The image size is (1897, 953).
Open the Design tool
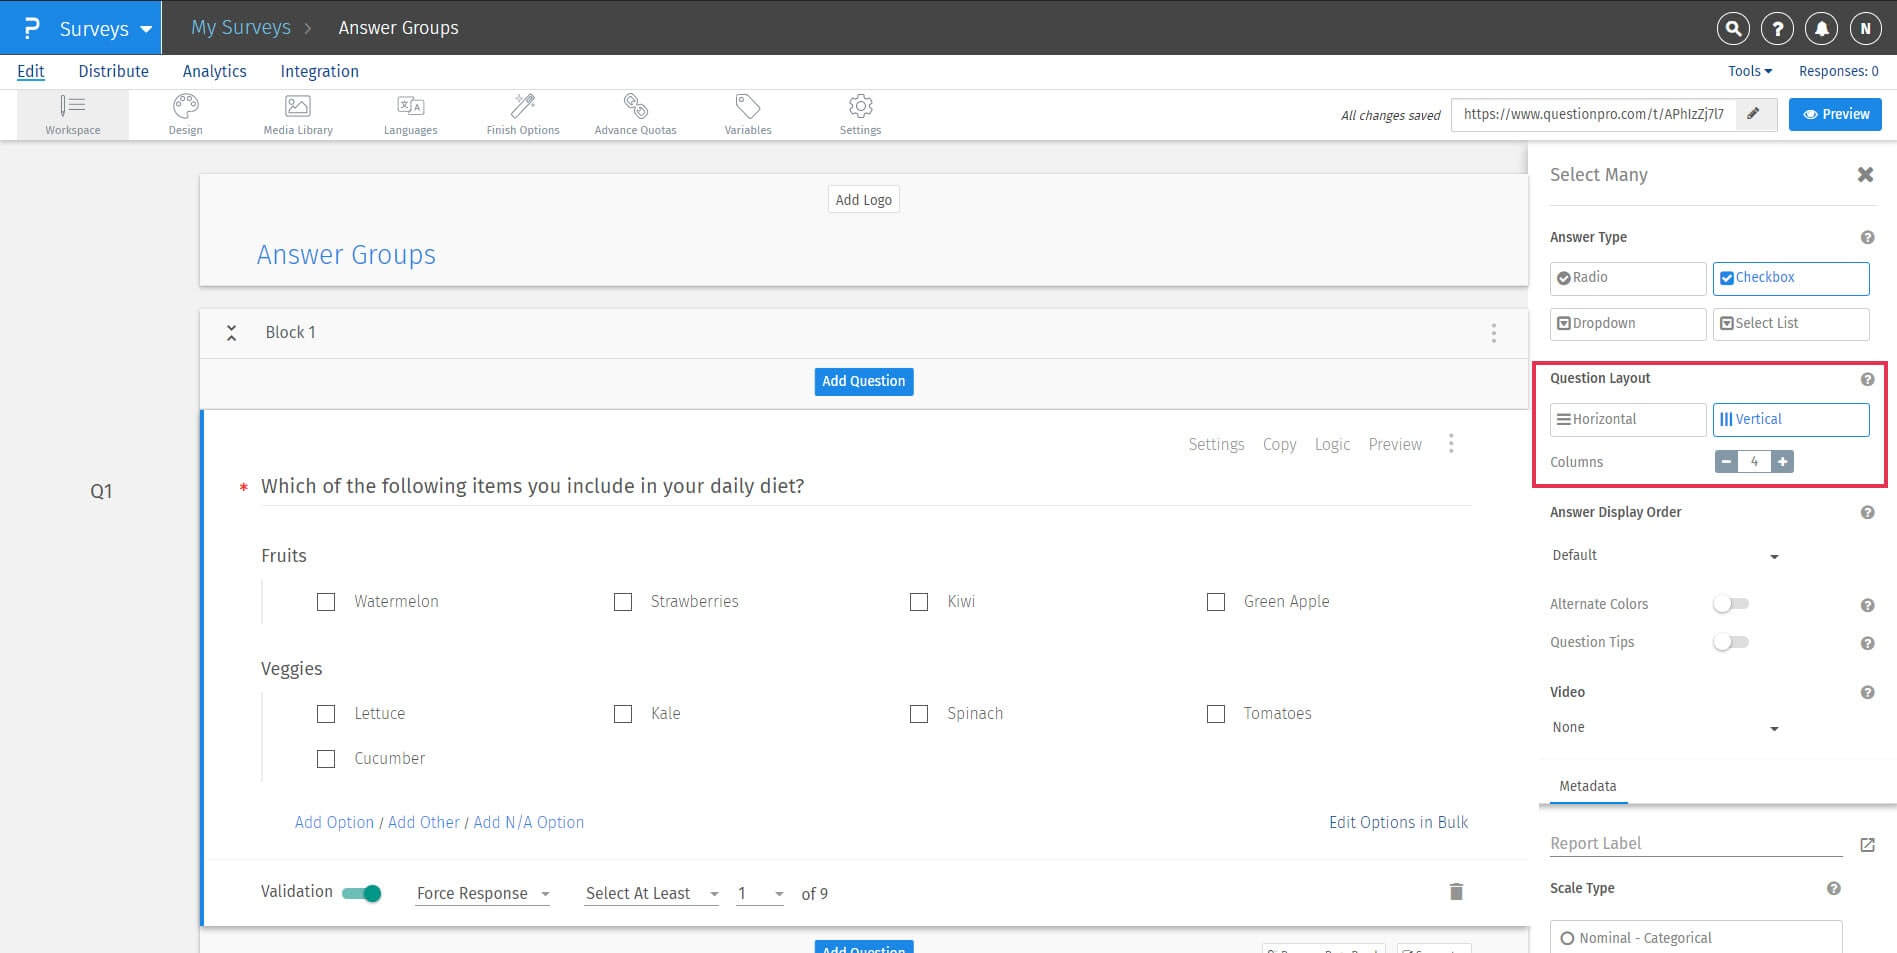tap(185, 113)
